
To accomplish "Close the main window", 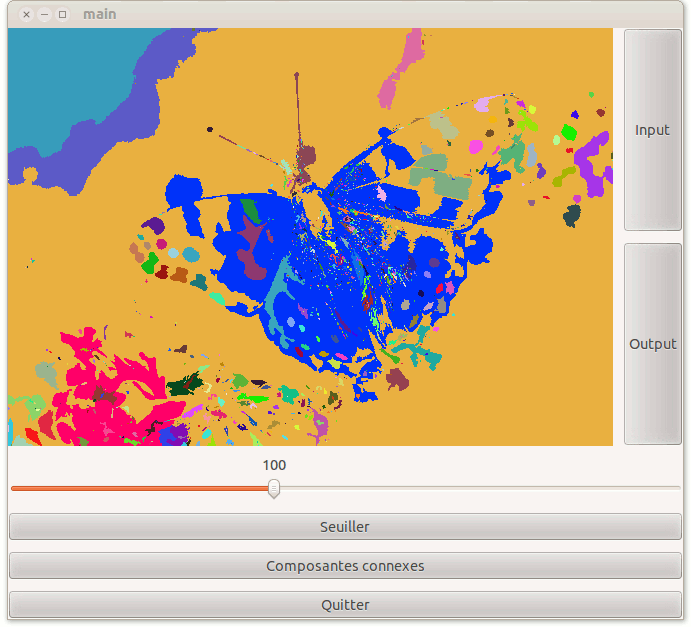I will pos(27,14).
